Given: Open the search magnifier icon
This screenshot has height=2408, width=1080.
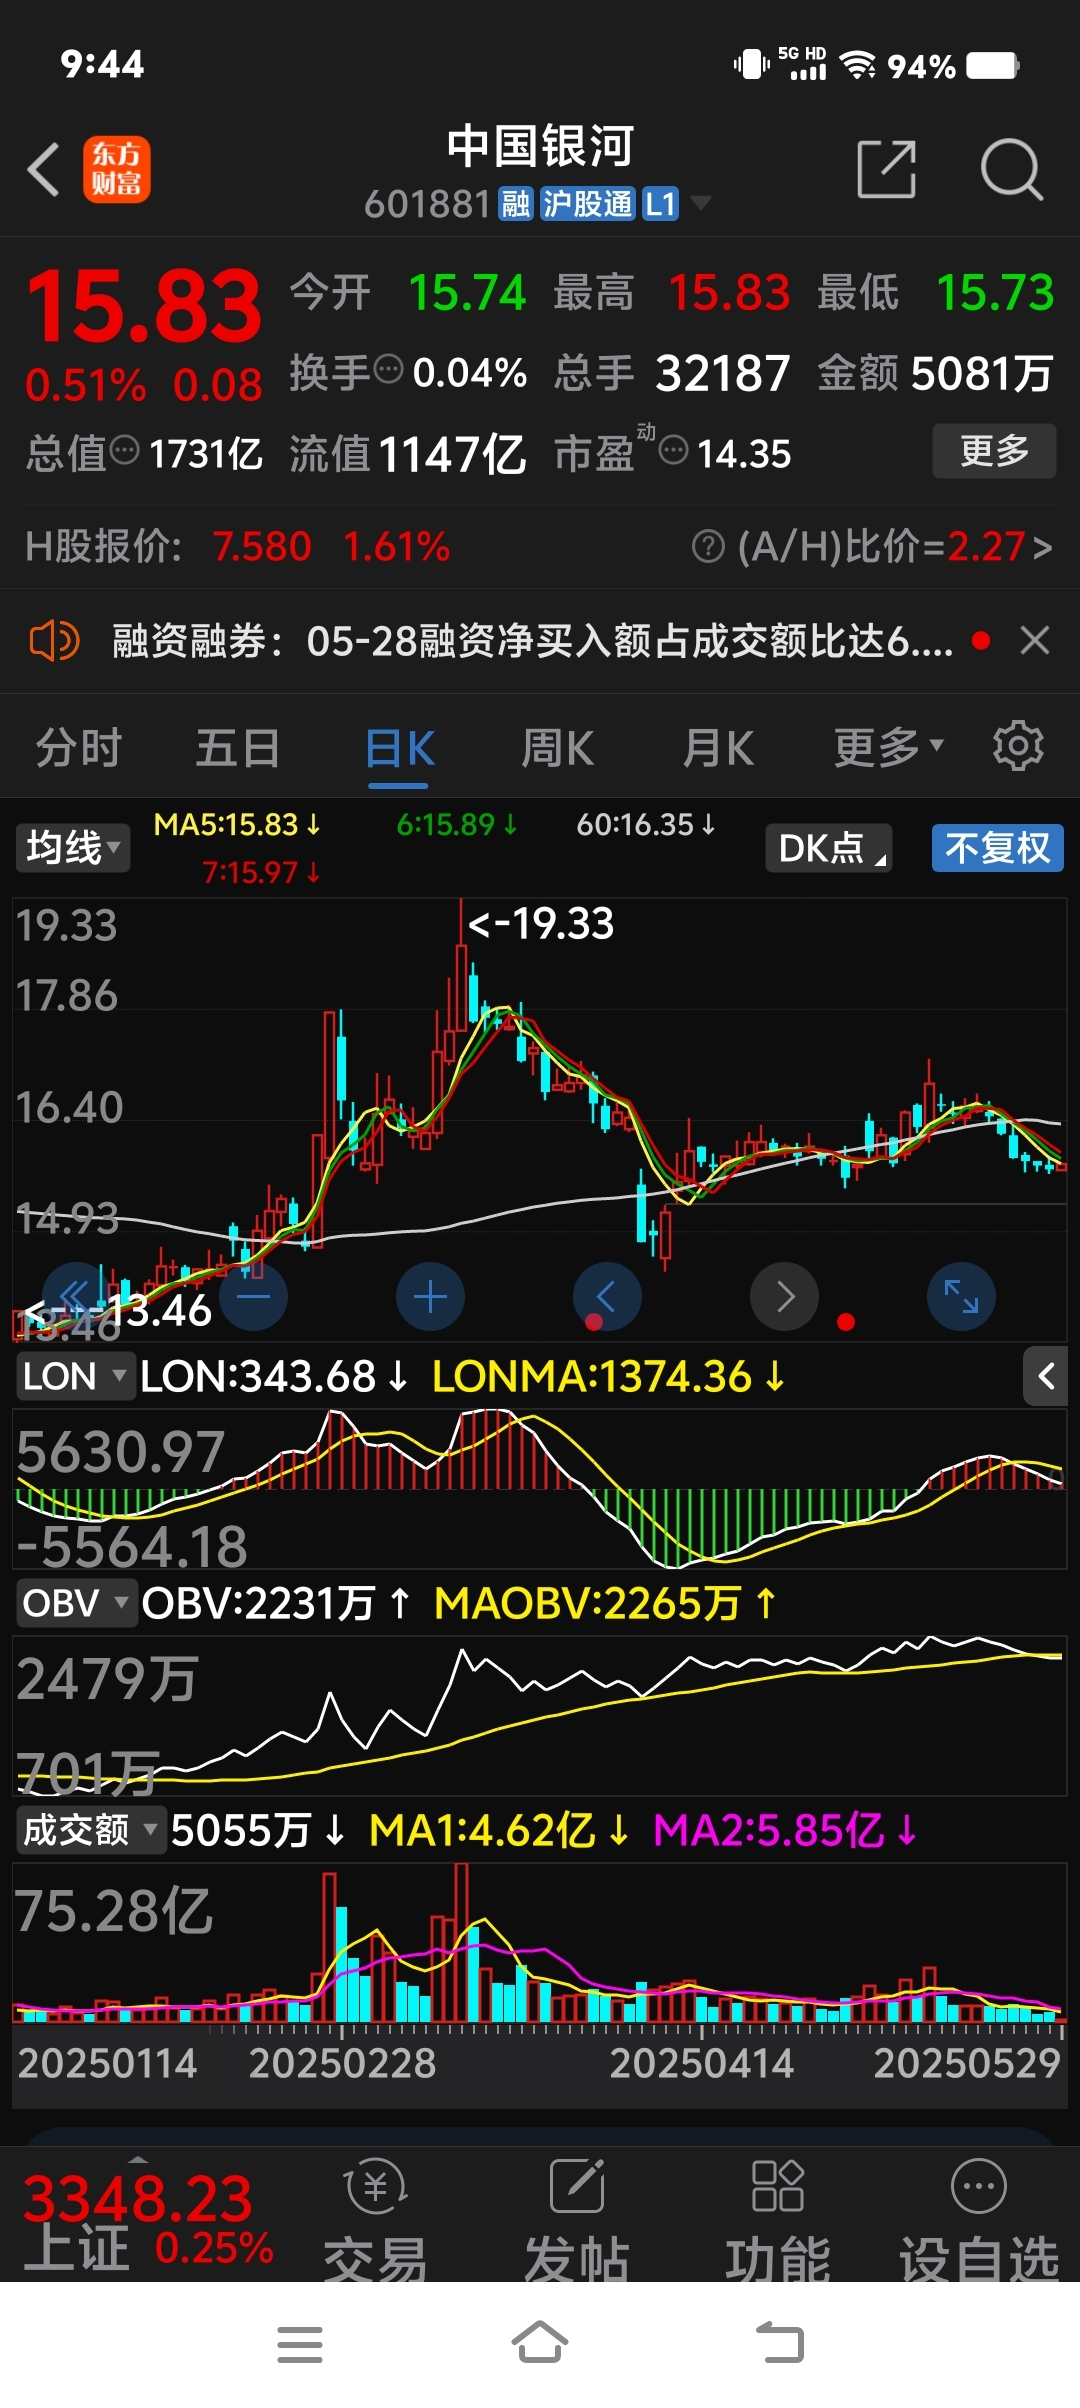Looking at the screenshot, I should 1011,169.
